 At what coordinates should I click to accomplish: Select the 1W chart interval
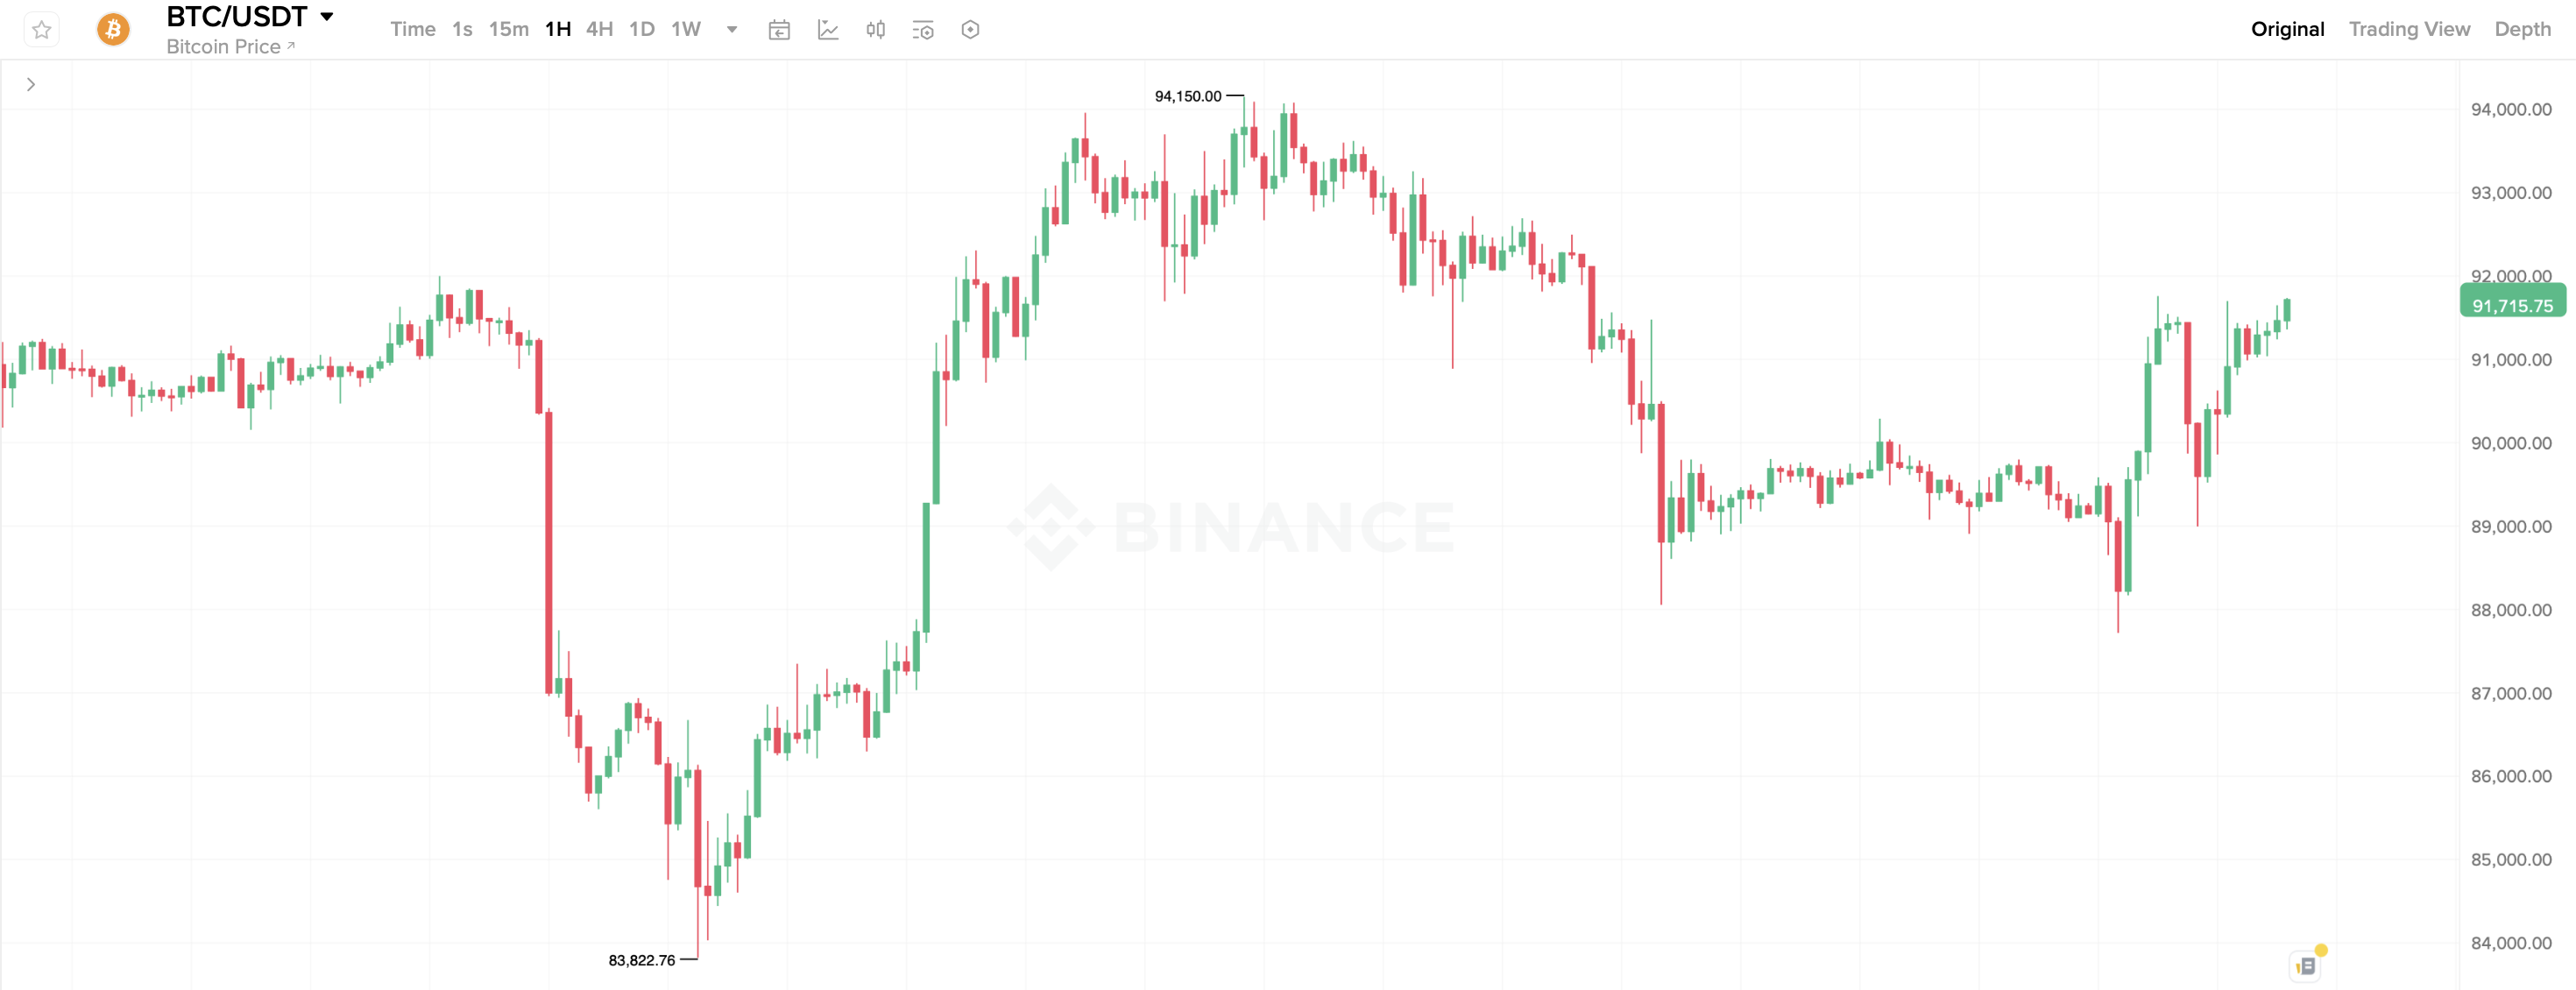point(685,29)
